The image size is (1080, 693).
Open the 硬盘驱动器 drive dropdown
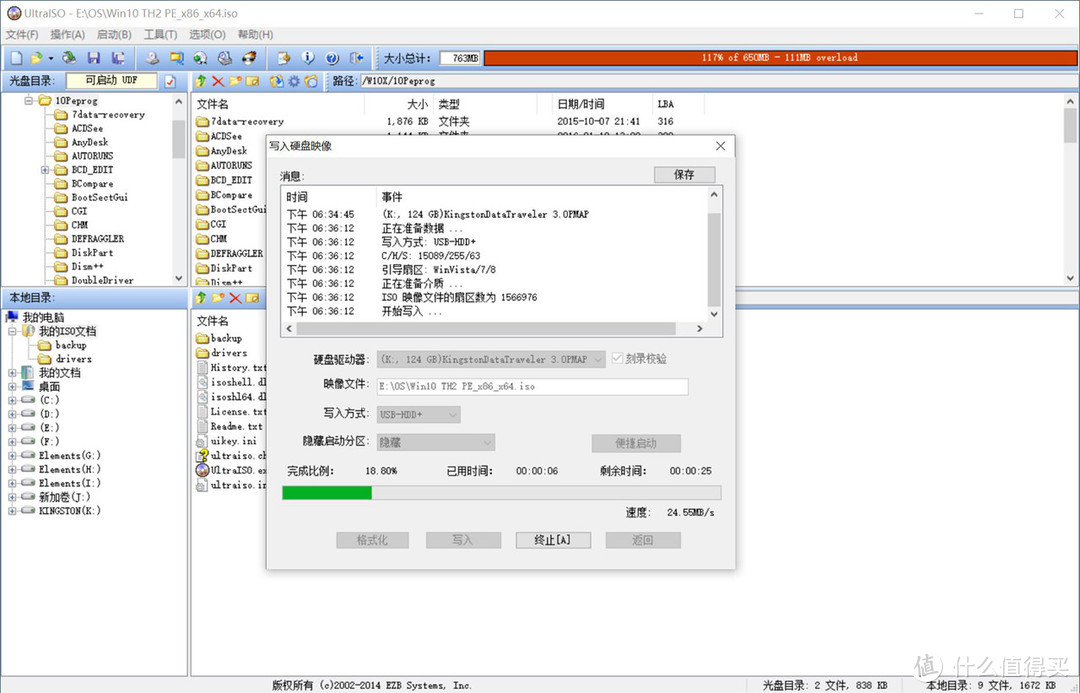[x=597, y=359]
